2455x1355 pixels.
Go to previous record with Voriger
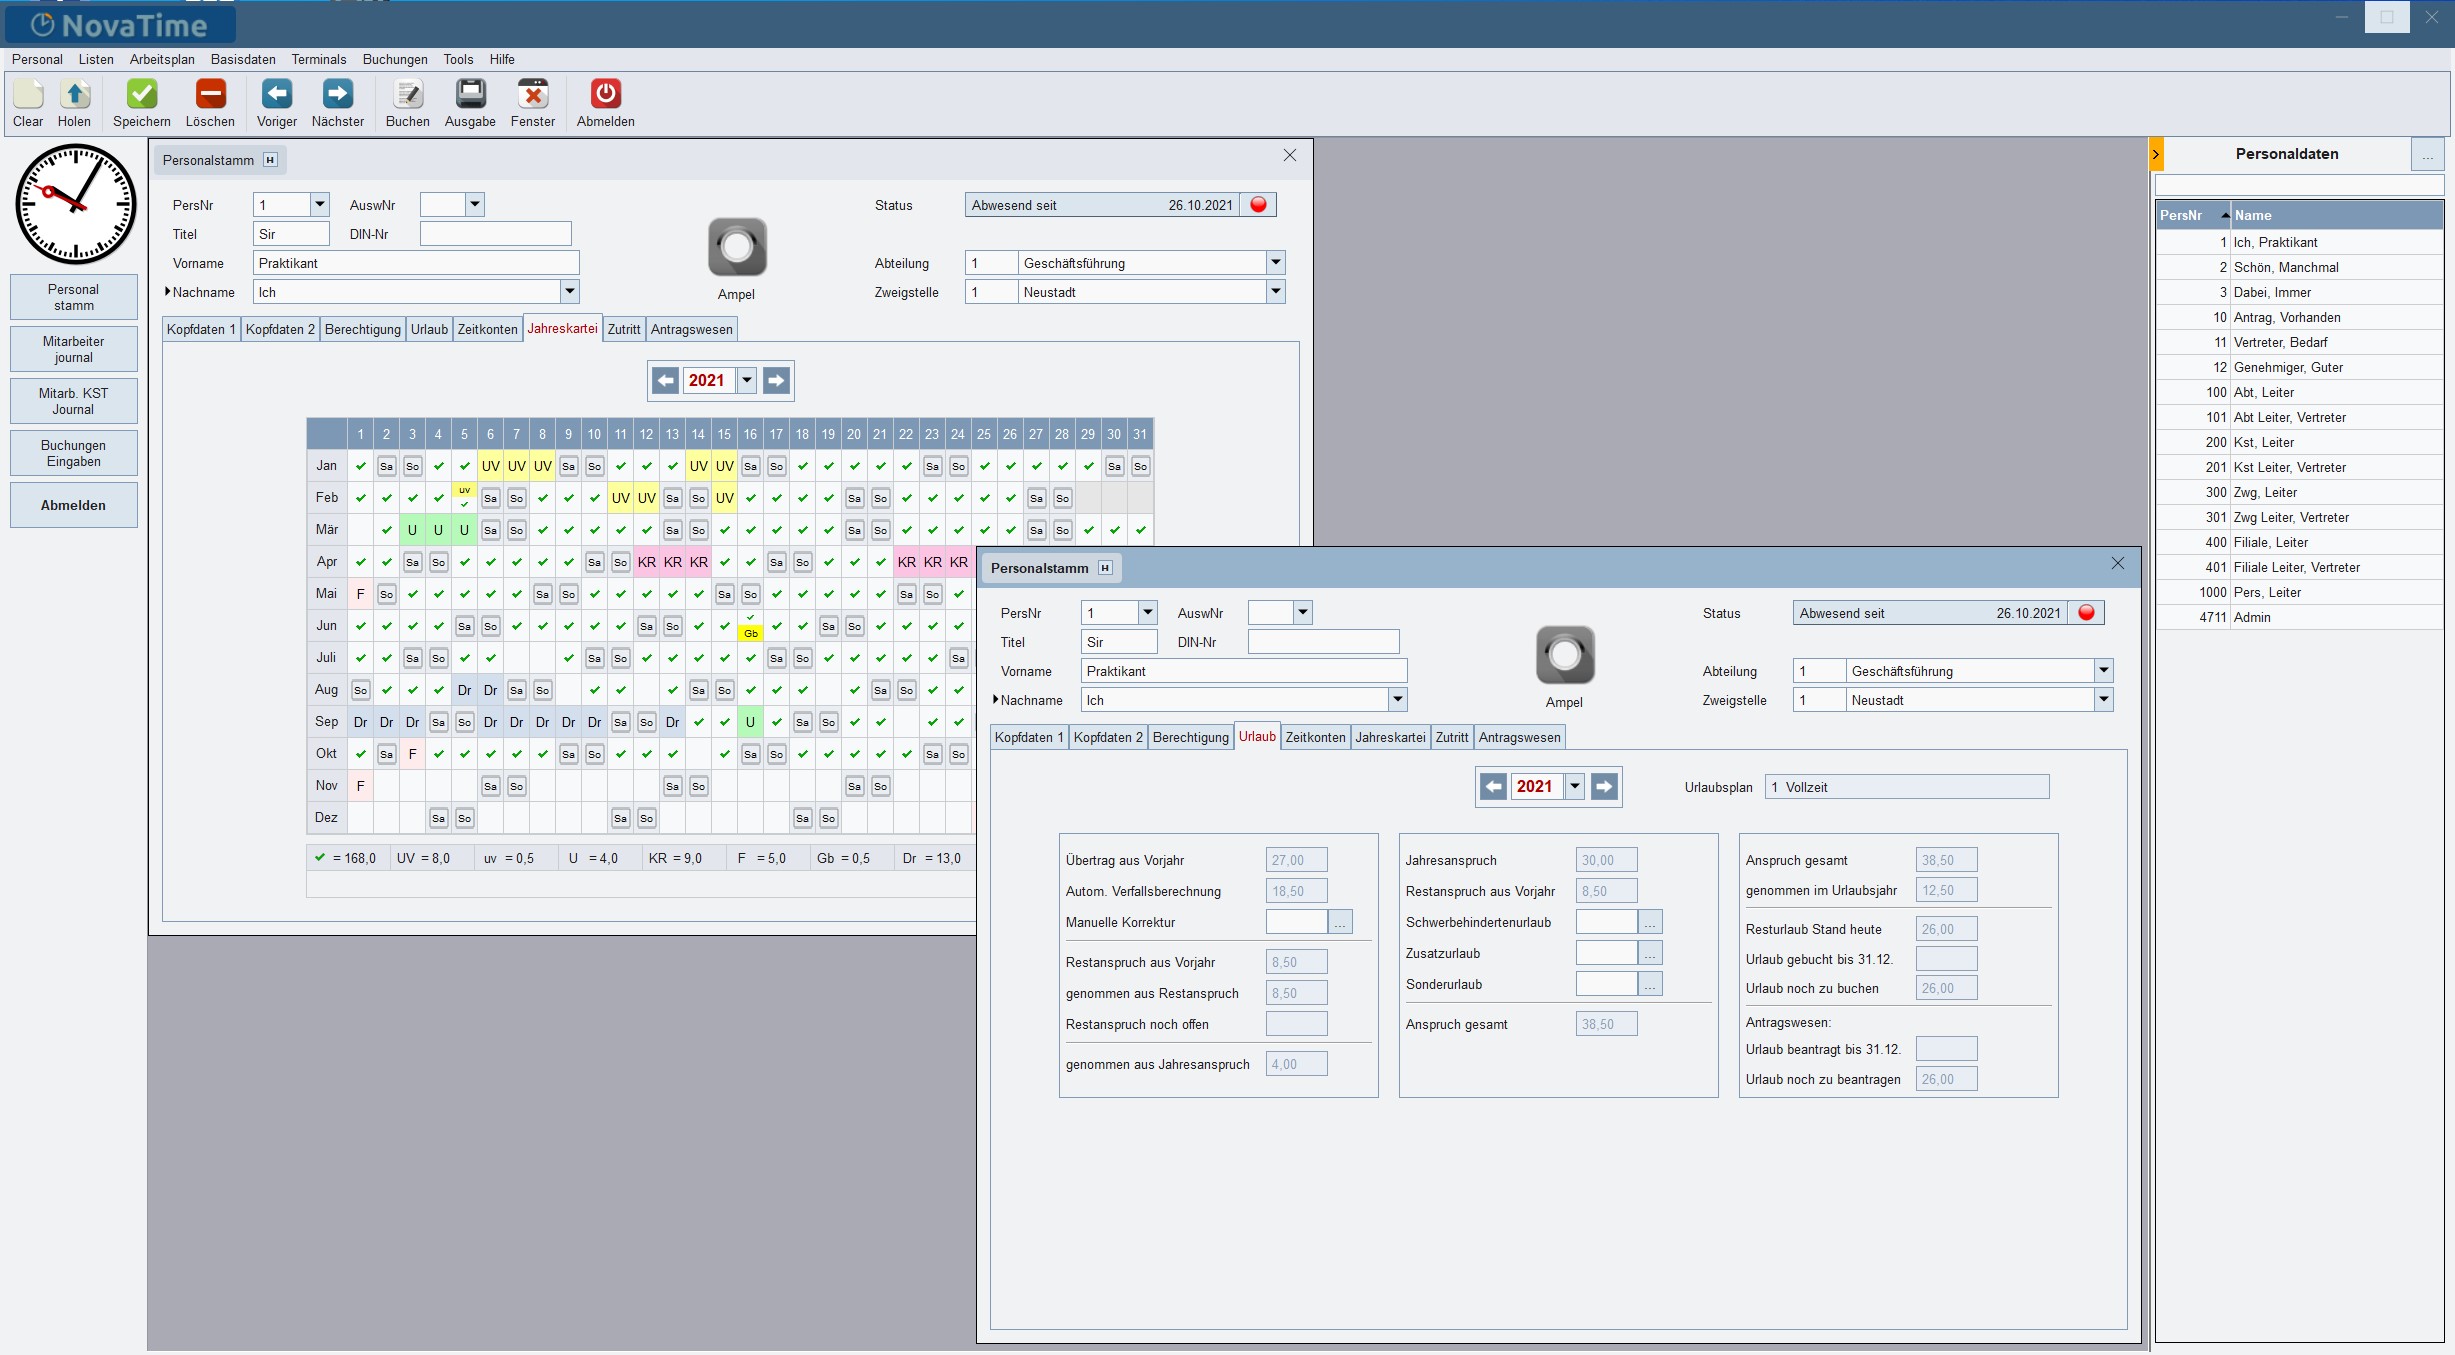(276, 94)
